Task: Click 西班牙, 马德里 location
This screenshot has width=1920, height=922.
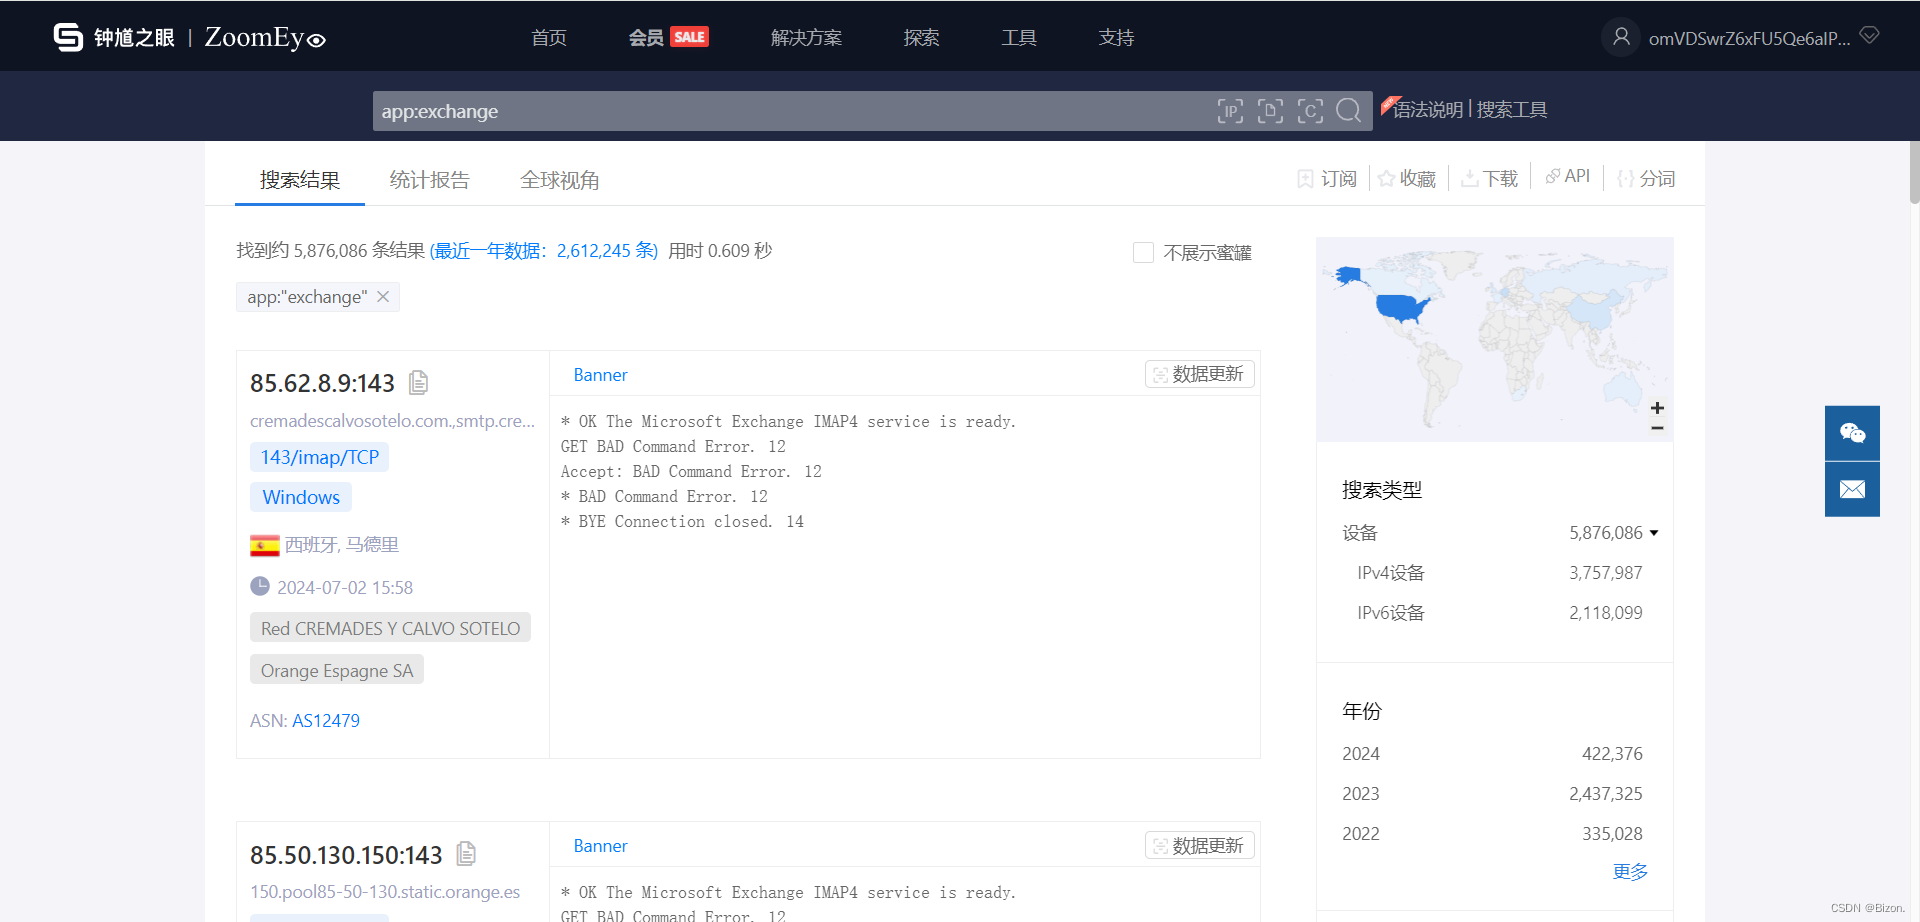Action: point(342,545)
